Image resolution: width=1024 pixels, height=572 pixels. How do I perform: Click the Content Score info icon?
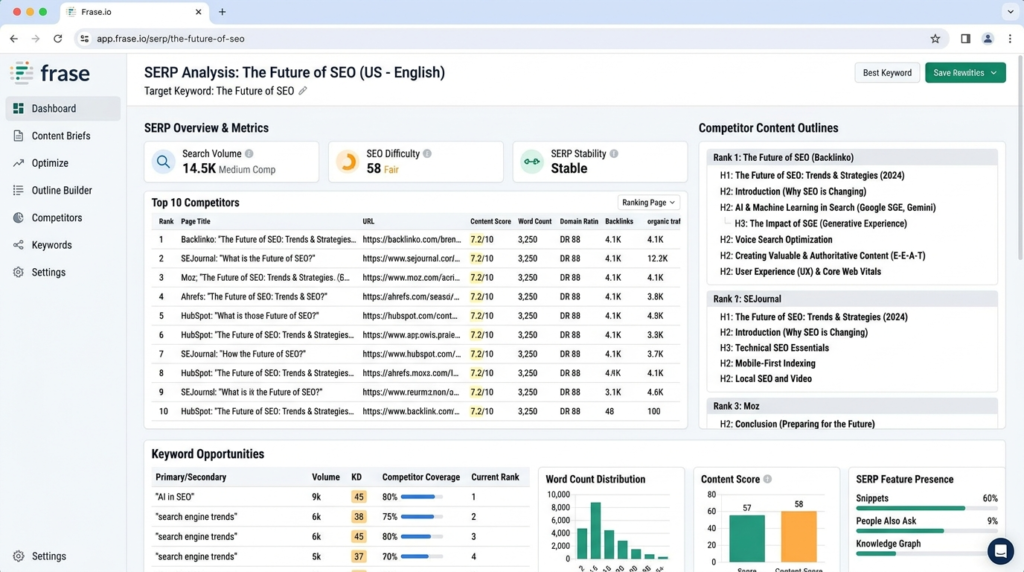[767, 479]
